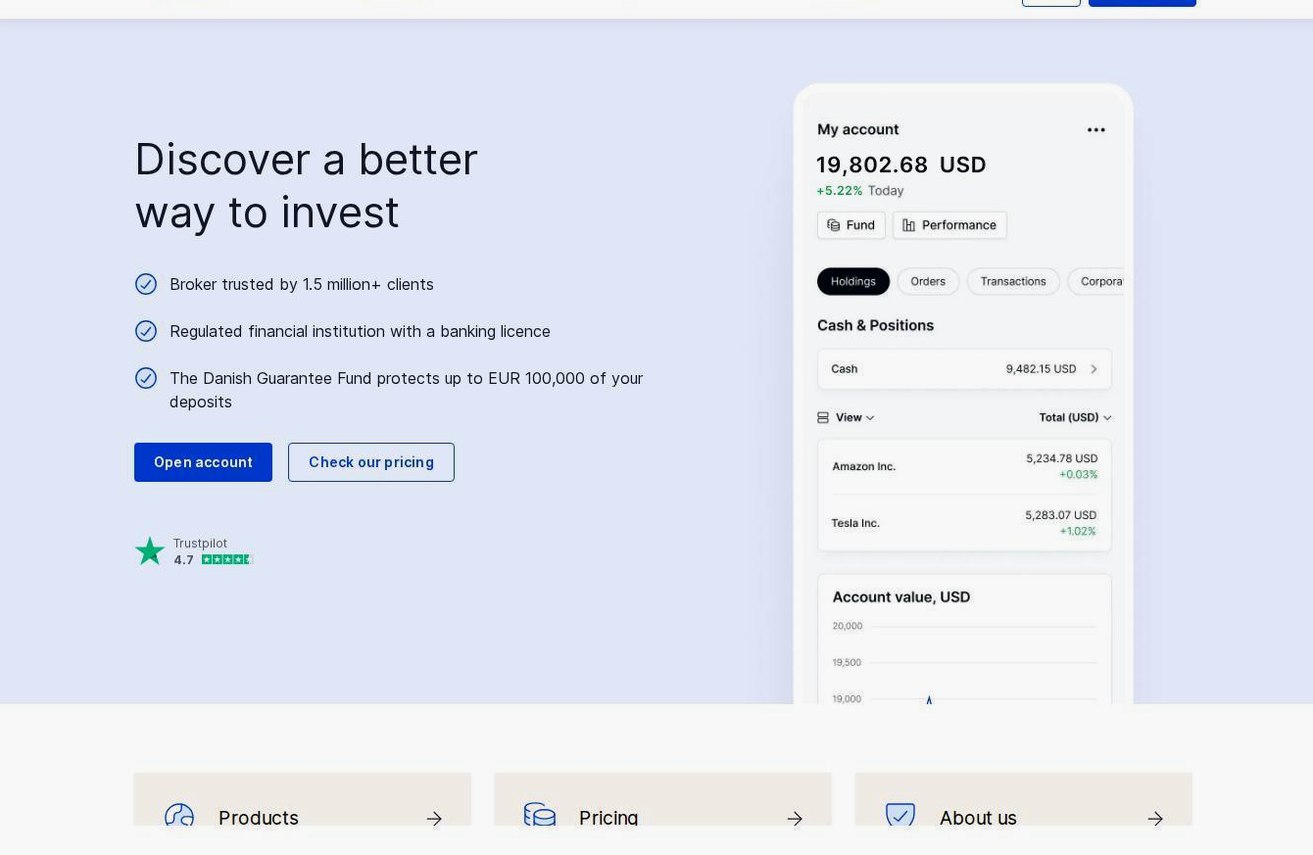Open the Transactions tab
The width and height of the screenshot is (1313, 855).
[1013, 281]
